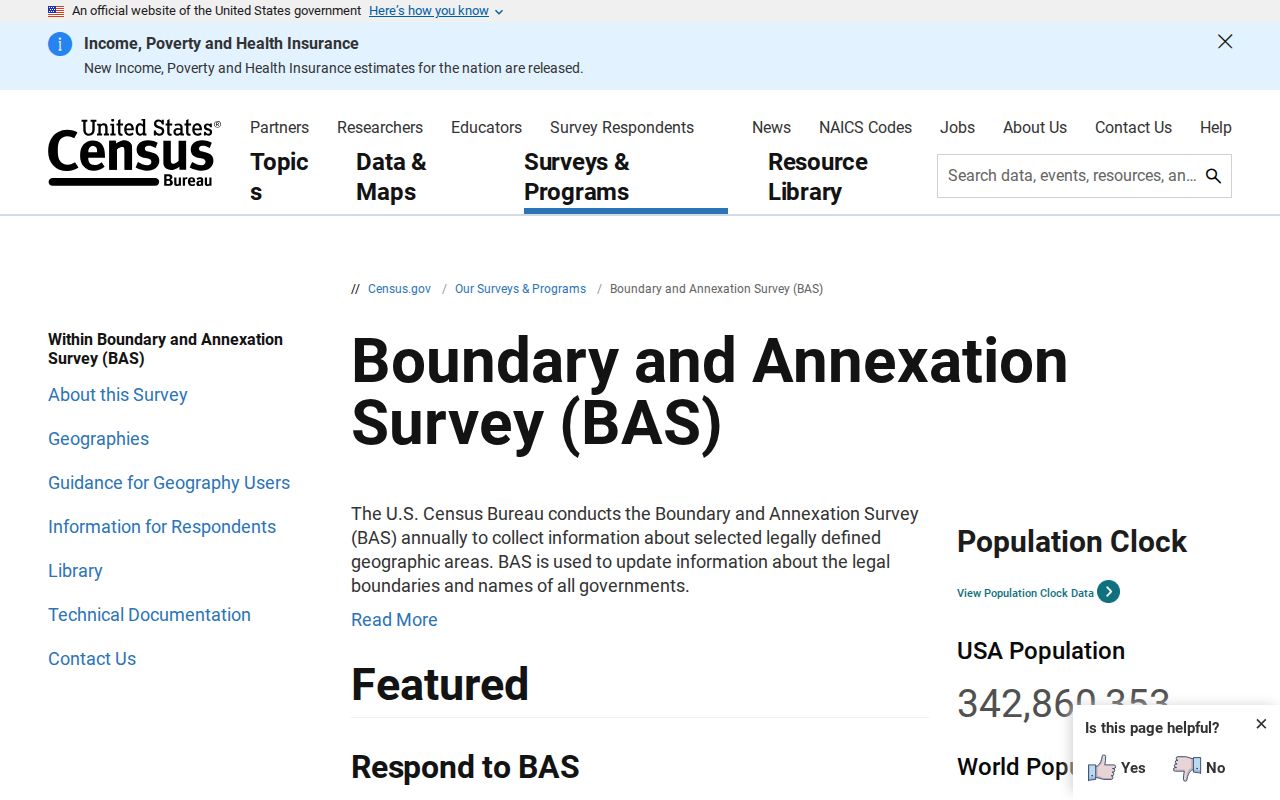Click thumbs-down No feedback button
Viewport: 1280px width, 800px height.
[x=1199, y=768]
